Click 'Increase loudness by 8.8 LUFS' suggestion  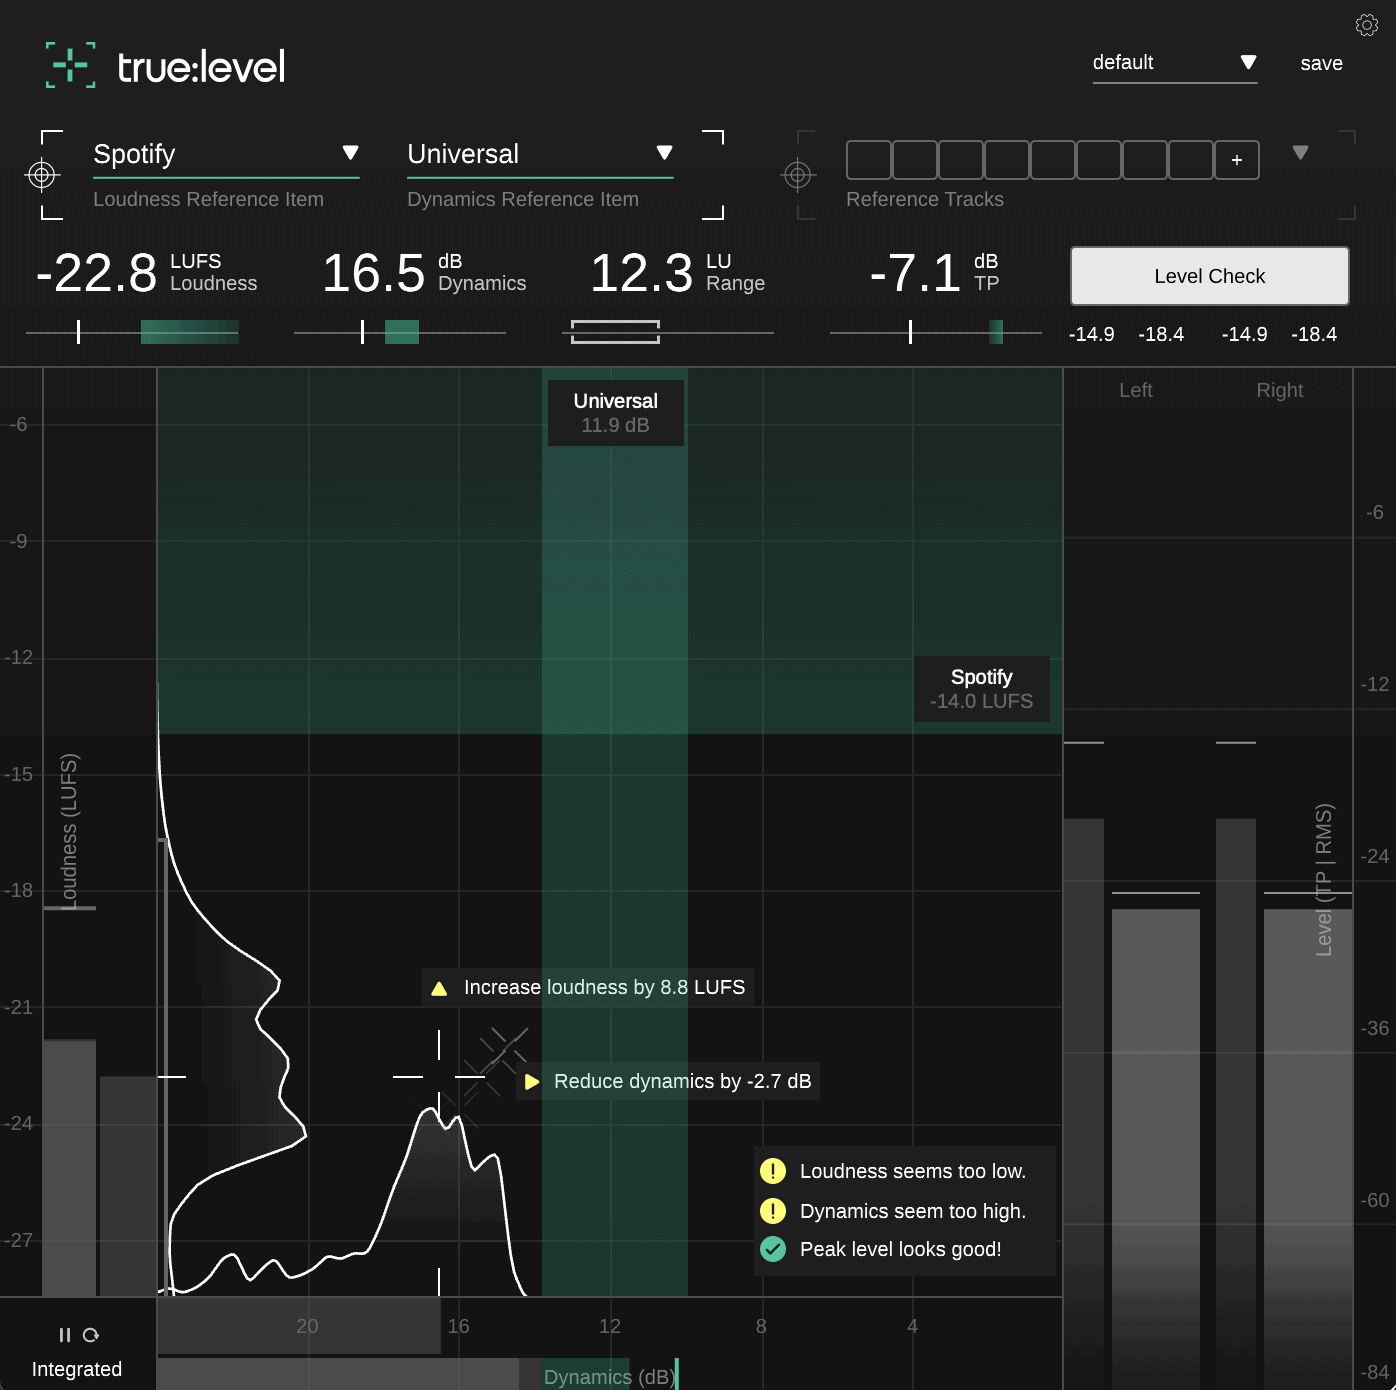587,988
